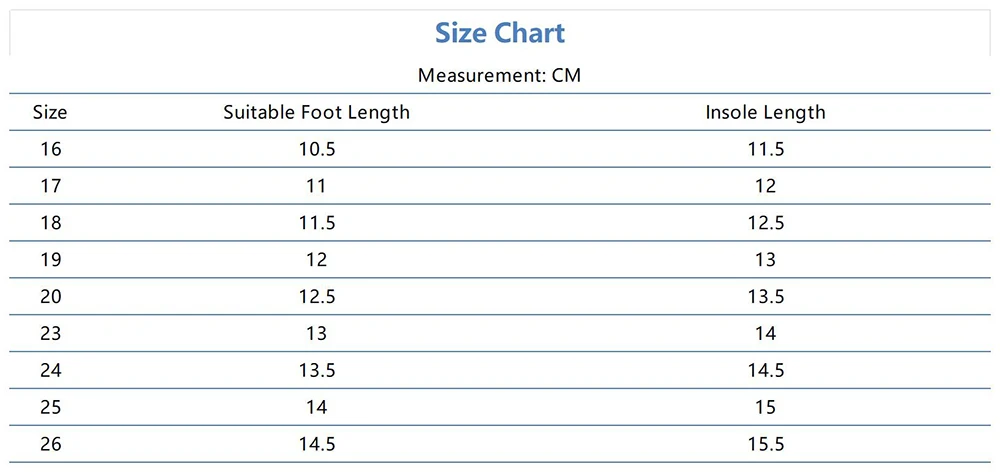Click the Measurement: CM label

[x=499, y=76]
